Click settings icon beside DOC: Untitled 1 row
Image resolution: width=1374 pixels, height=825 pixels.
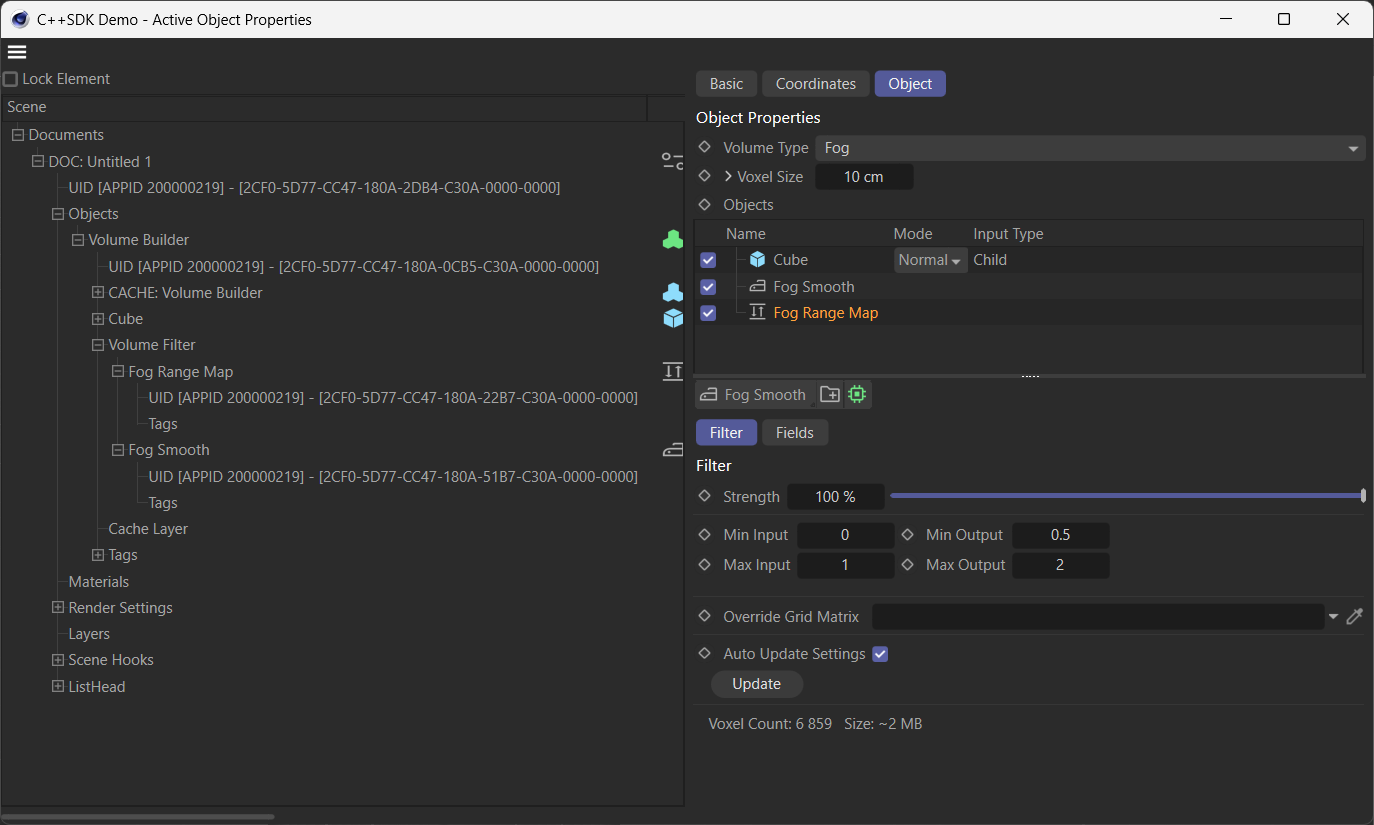pos(673,161)
